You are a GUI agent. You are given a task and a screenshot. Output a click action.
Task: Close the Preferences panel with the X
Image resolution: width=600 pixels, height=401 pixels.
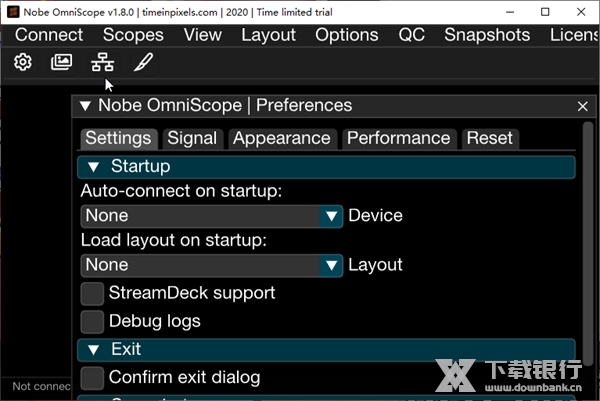click(583, 106)
